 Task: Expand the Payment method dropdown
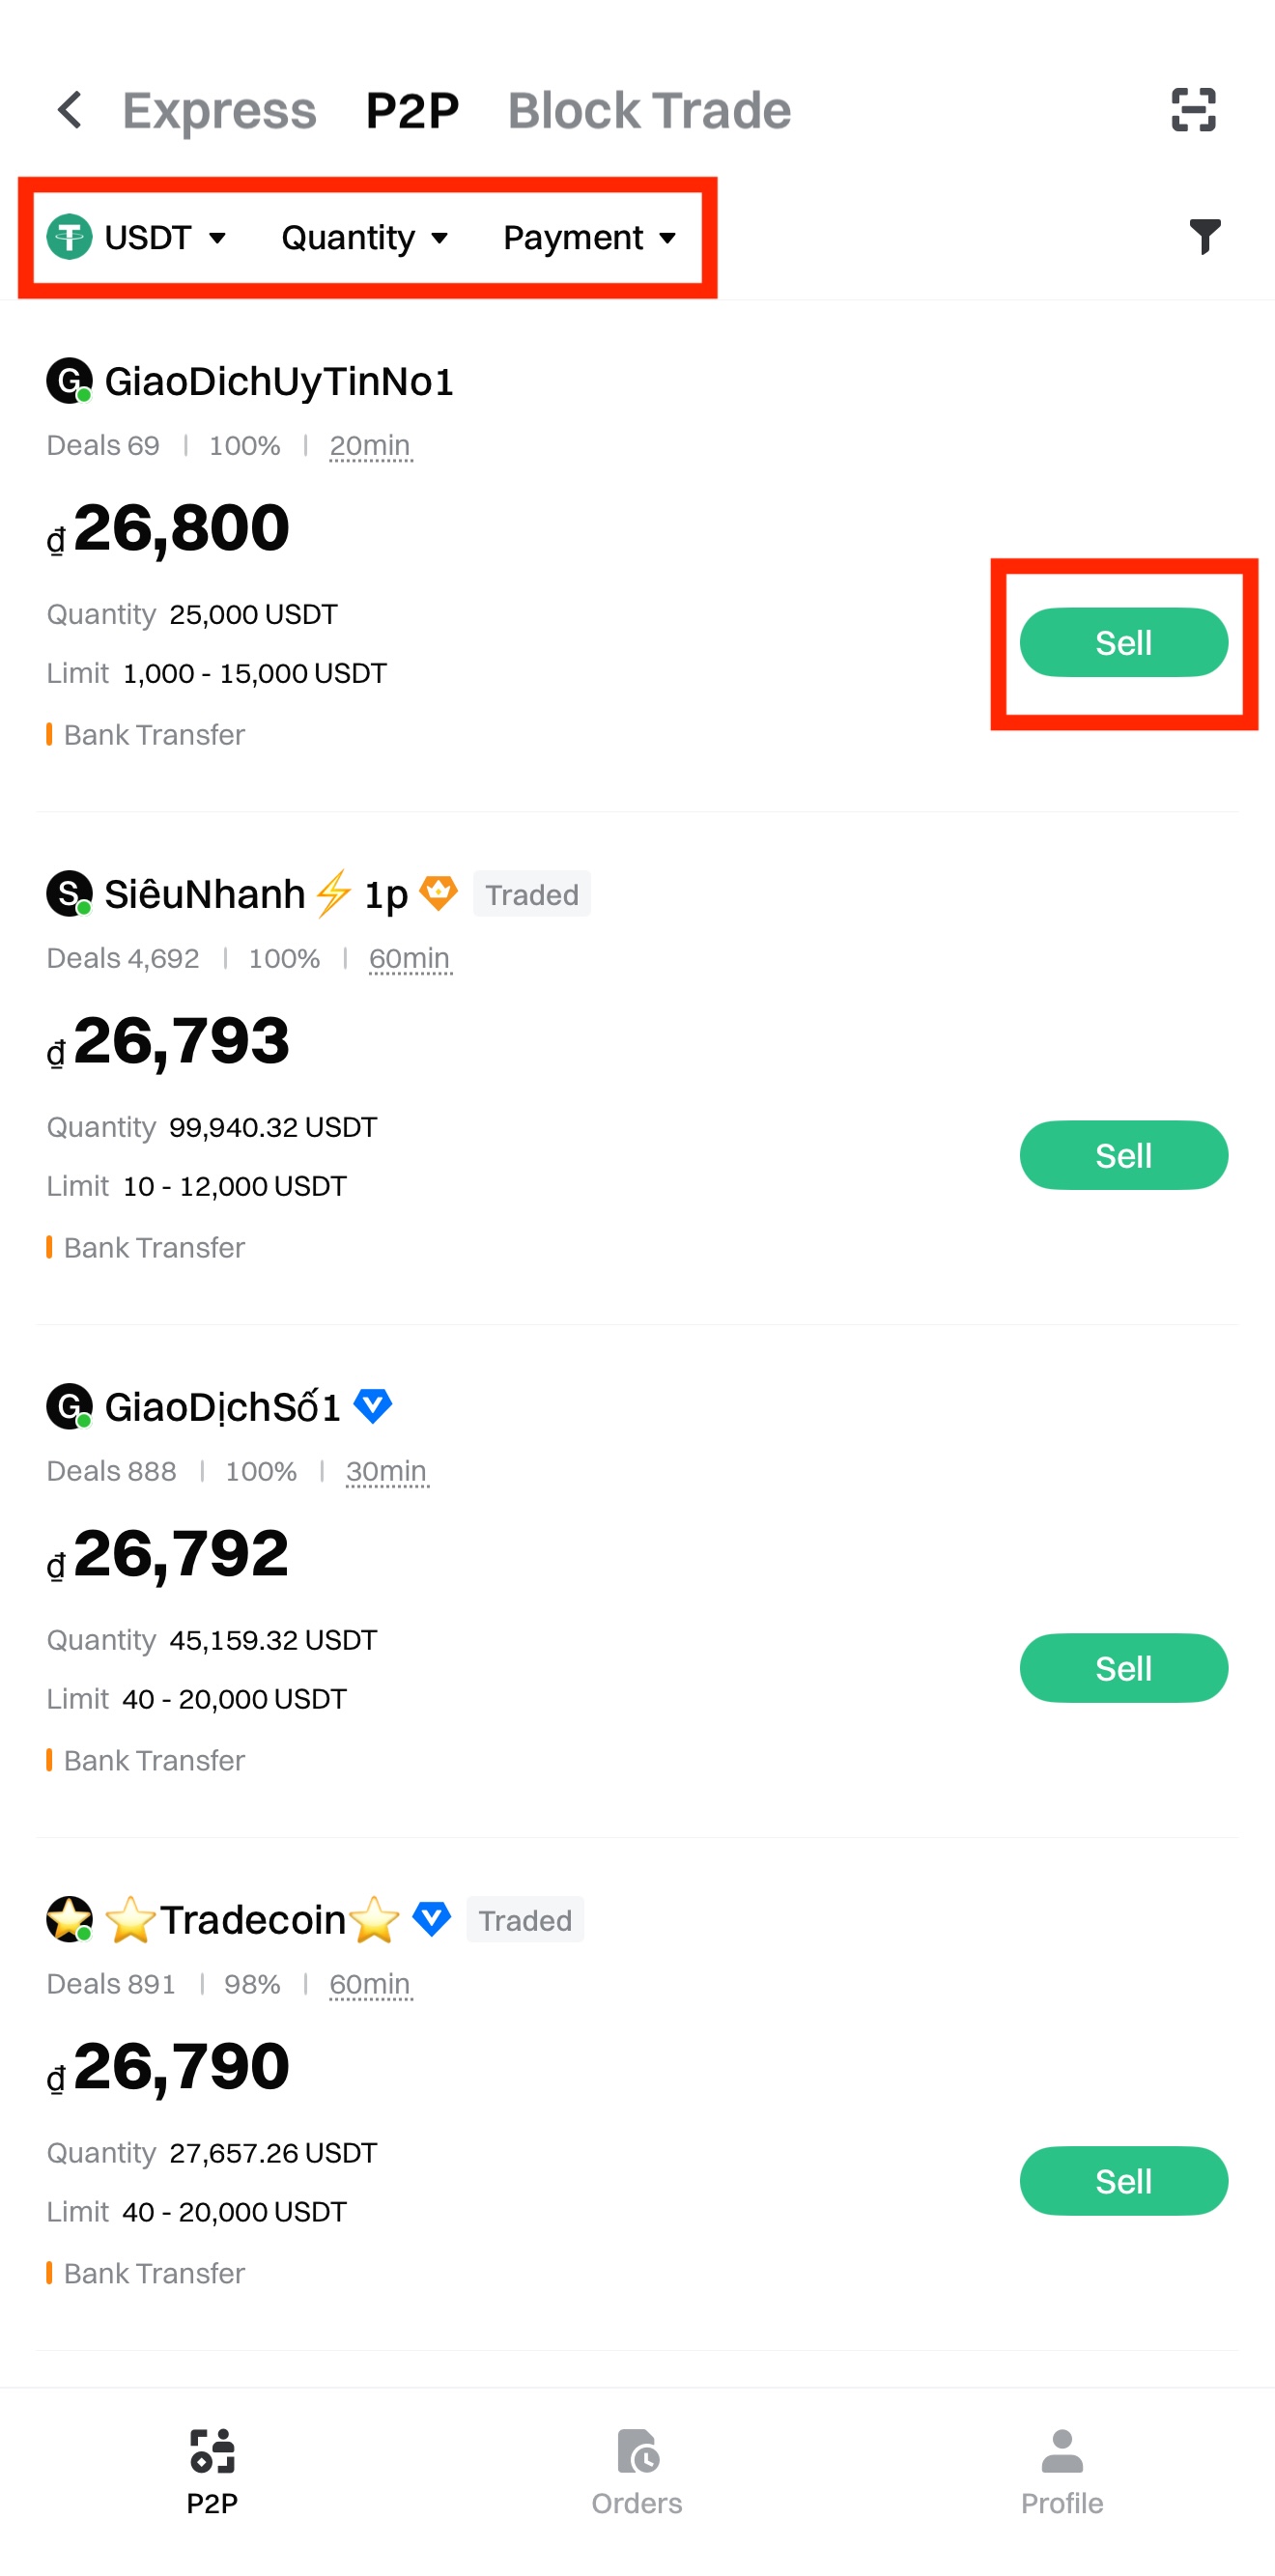pyautogui.click(x=589, y=237)
